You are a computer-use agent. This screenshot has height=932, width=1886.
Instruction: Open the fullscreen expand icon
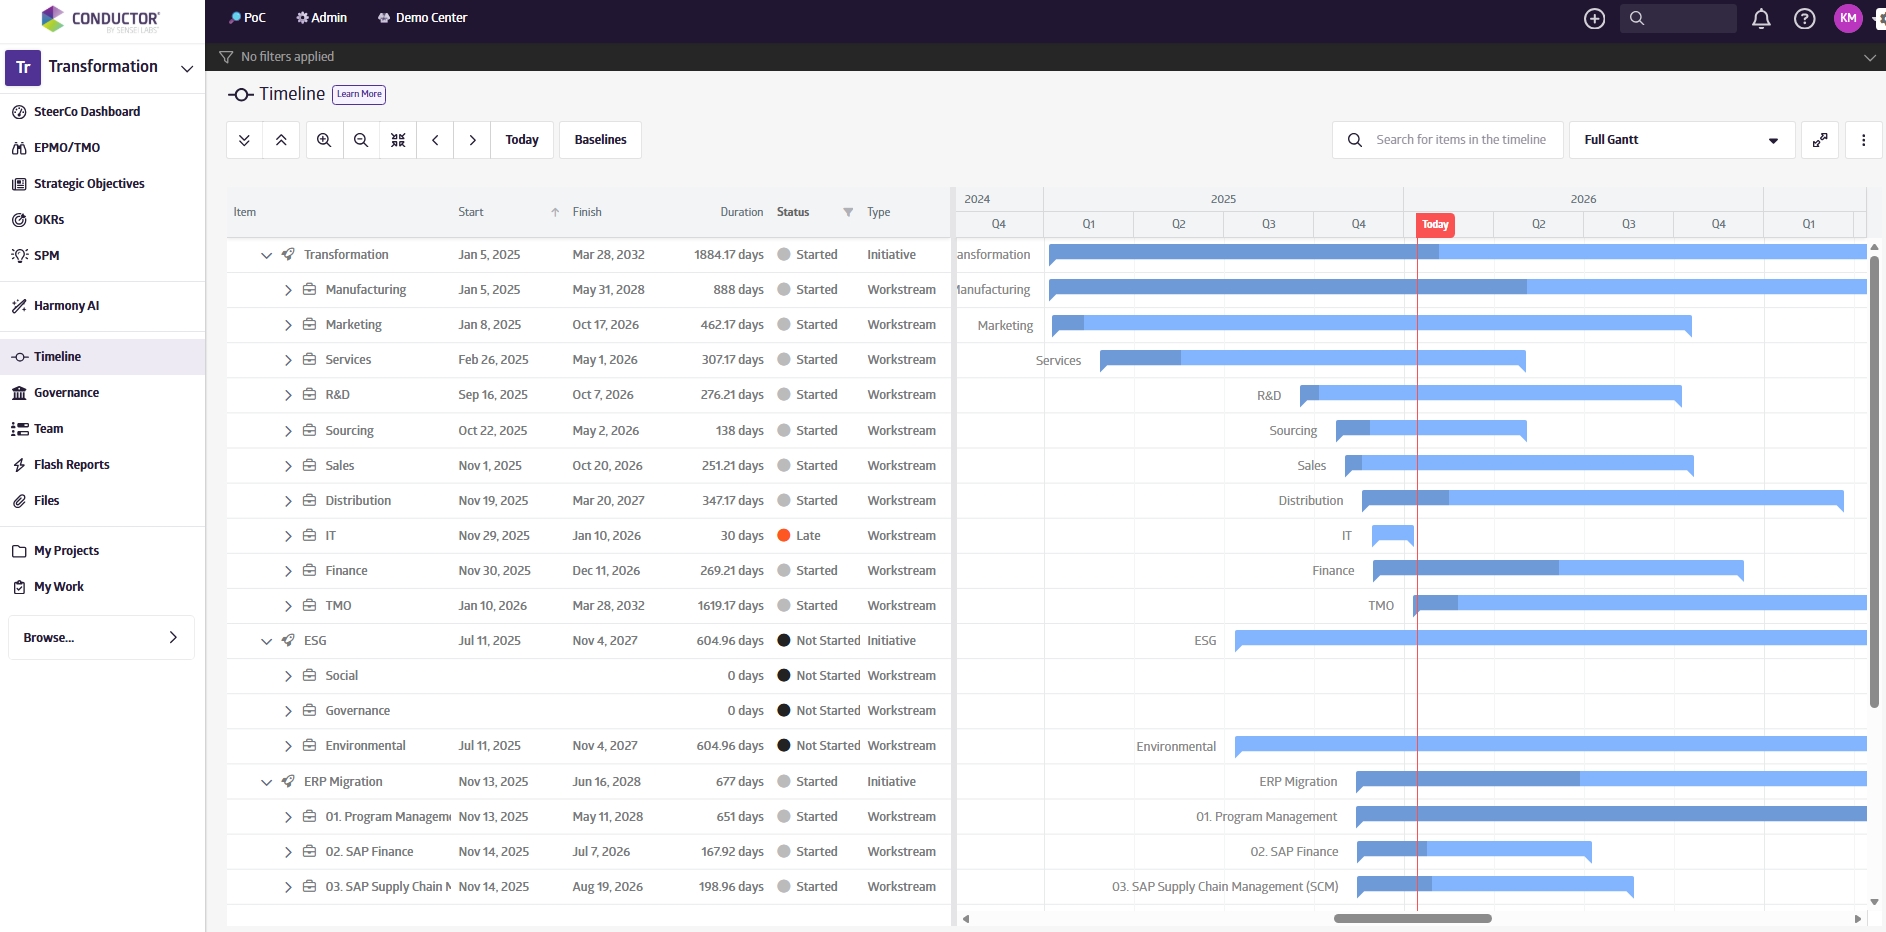click(x=1820, y=140)
